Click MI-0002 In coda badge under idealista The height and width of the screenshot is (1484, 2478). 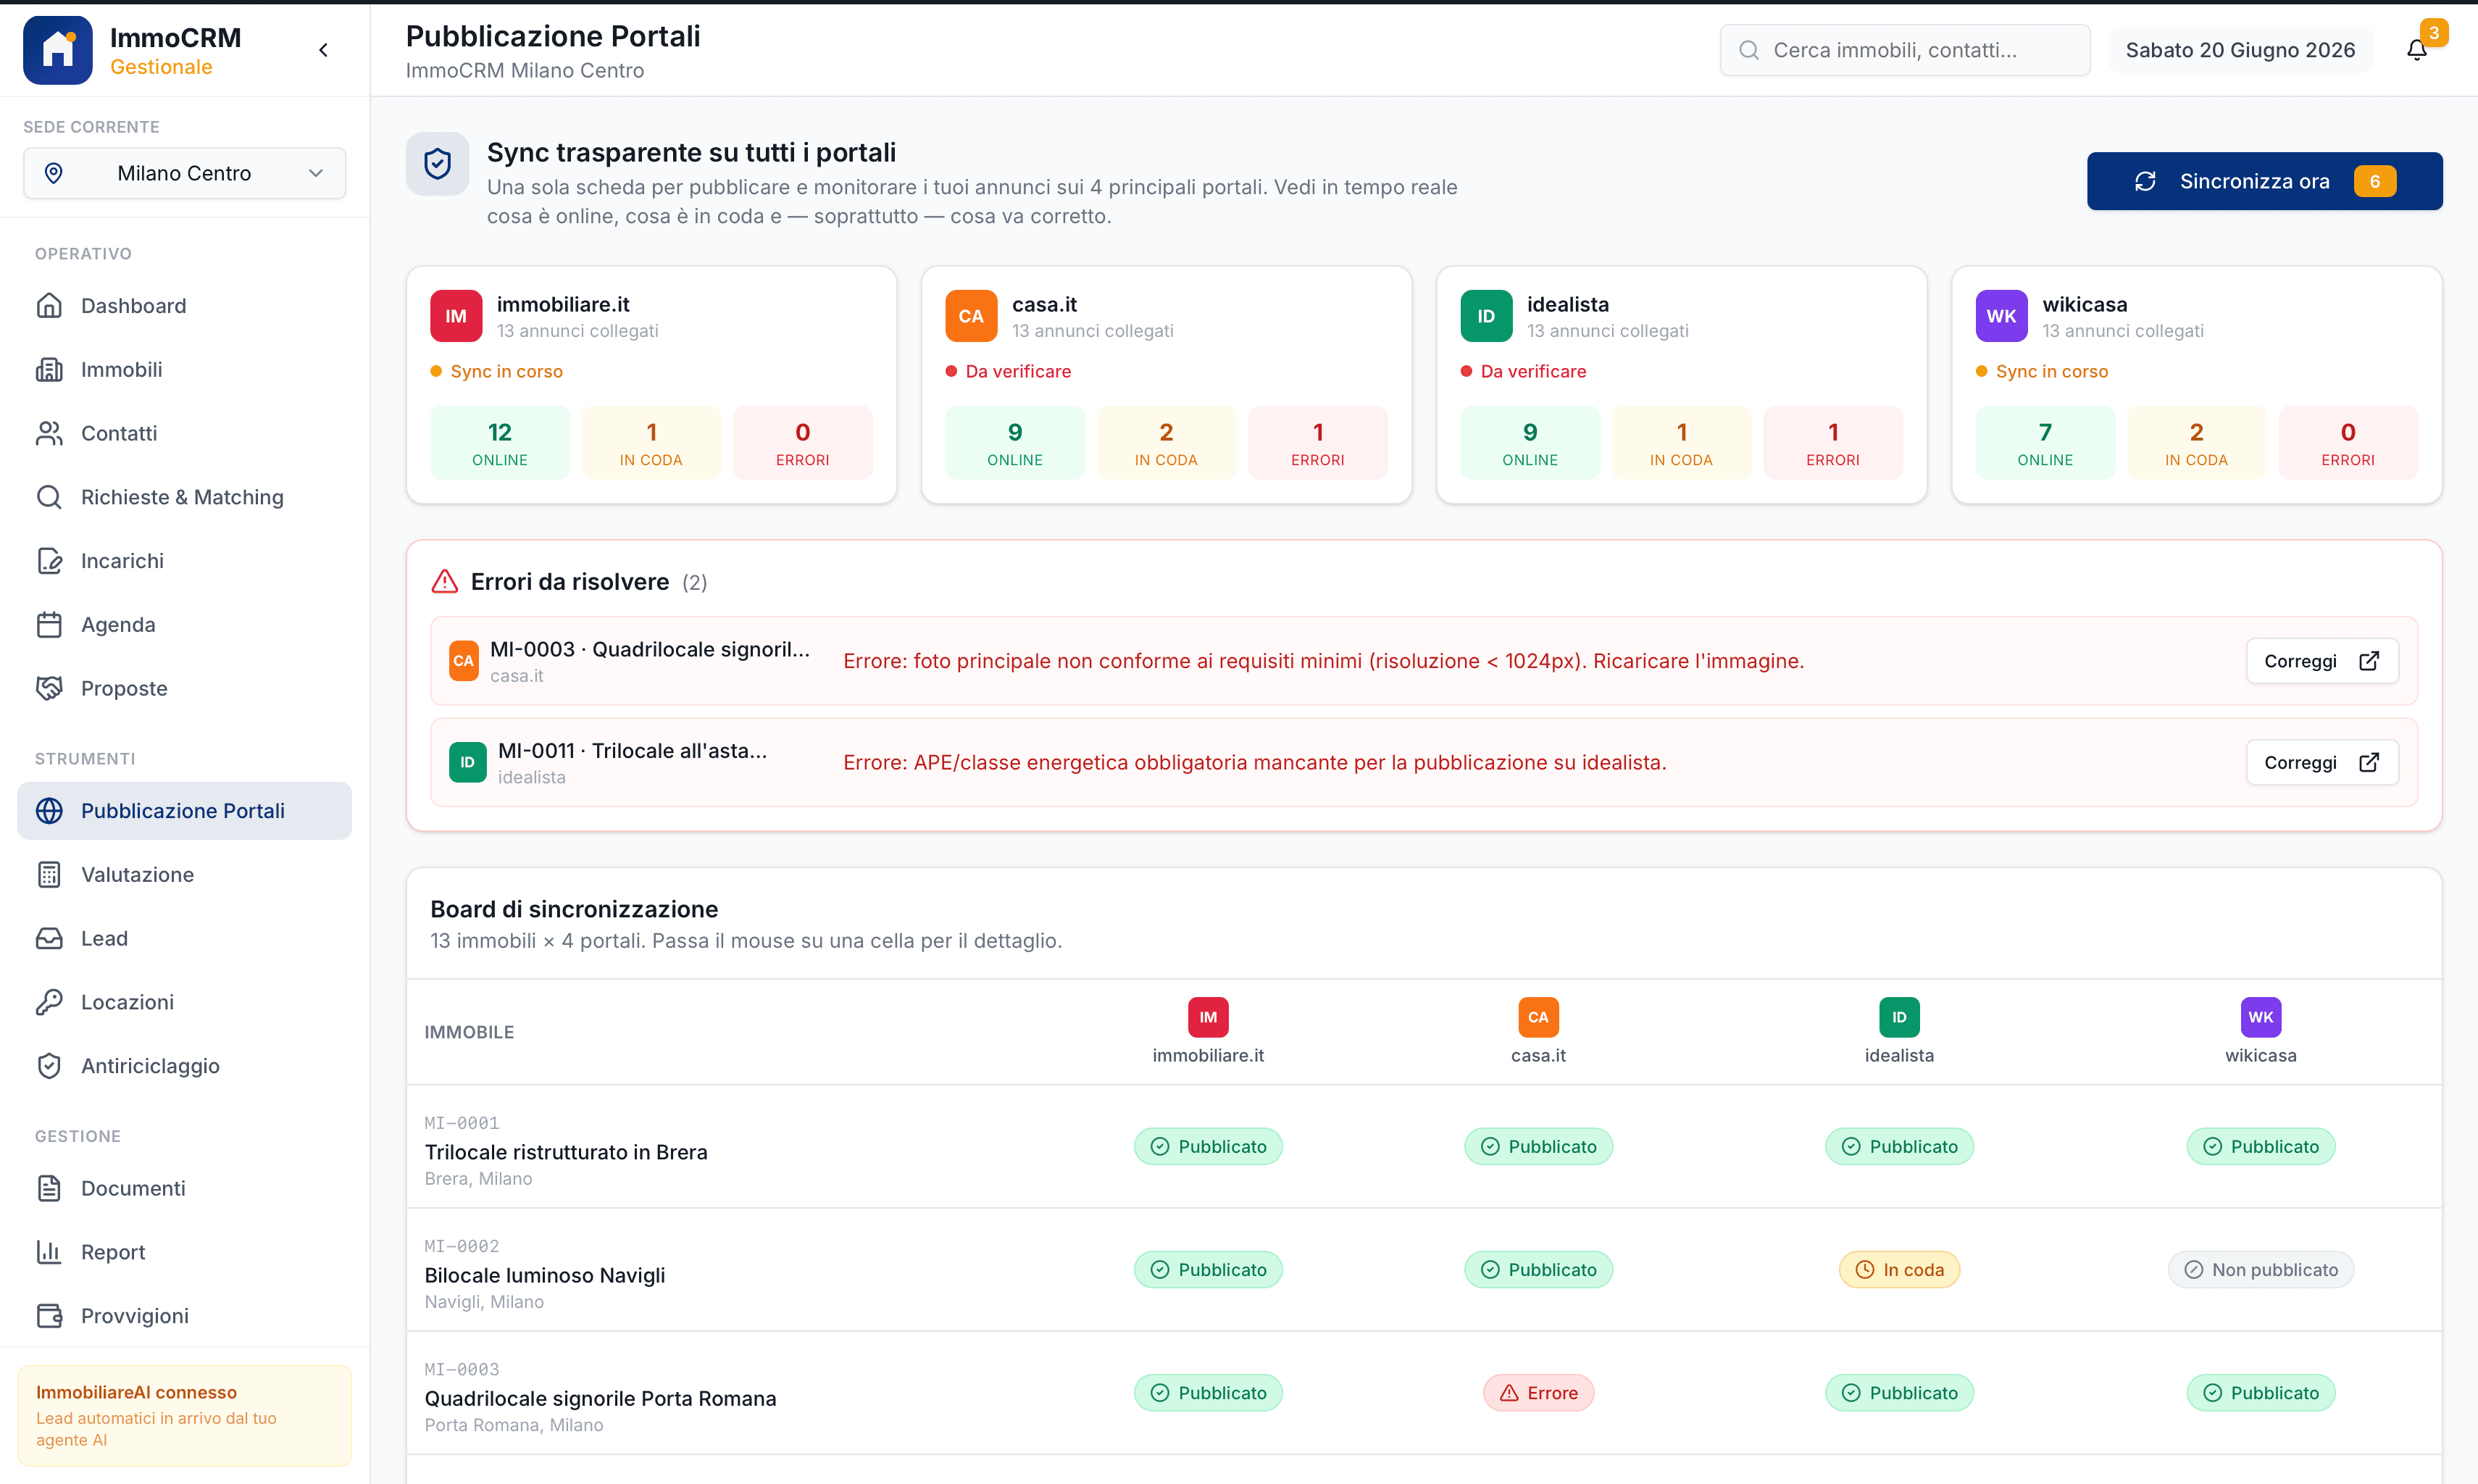(1899, 1270)
